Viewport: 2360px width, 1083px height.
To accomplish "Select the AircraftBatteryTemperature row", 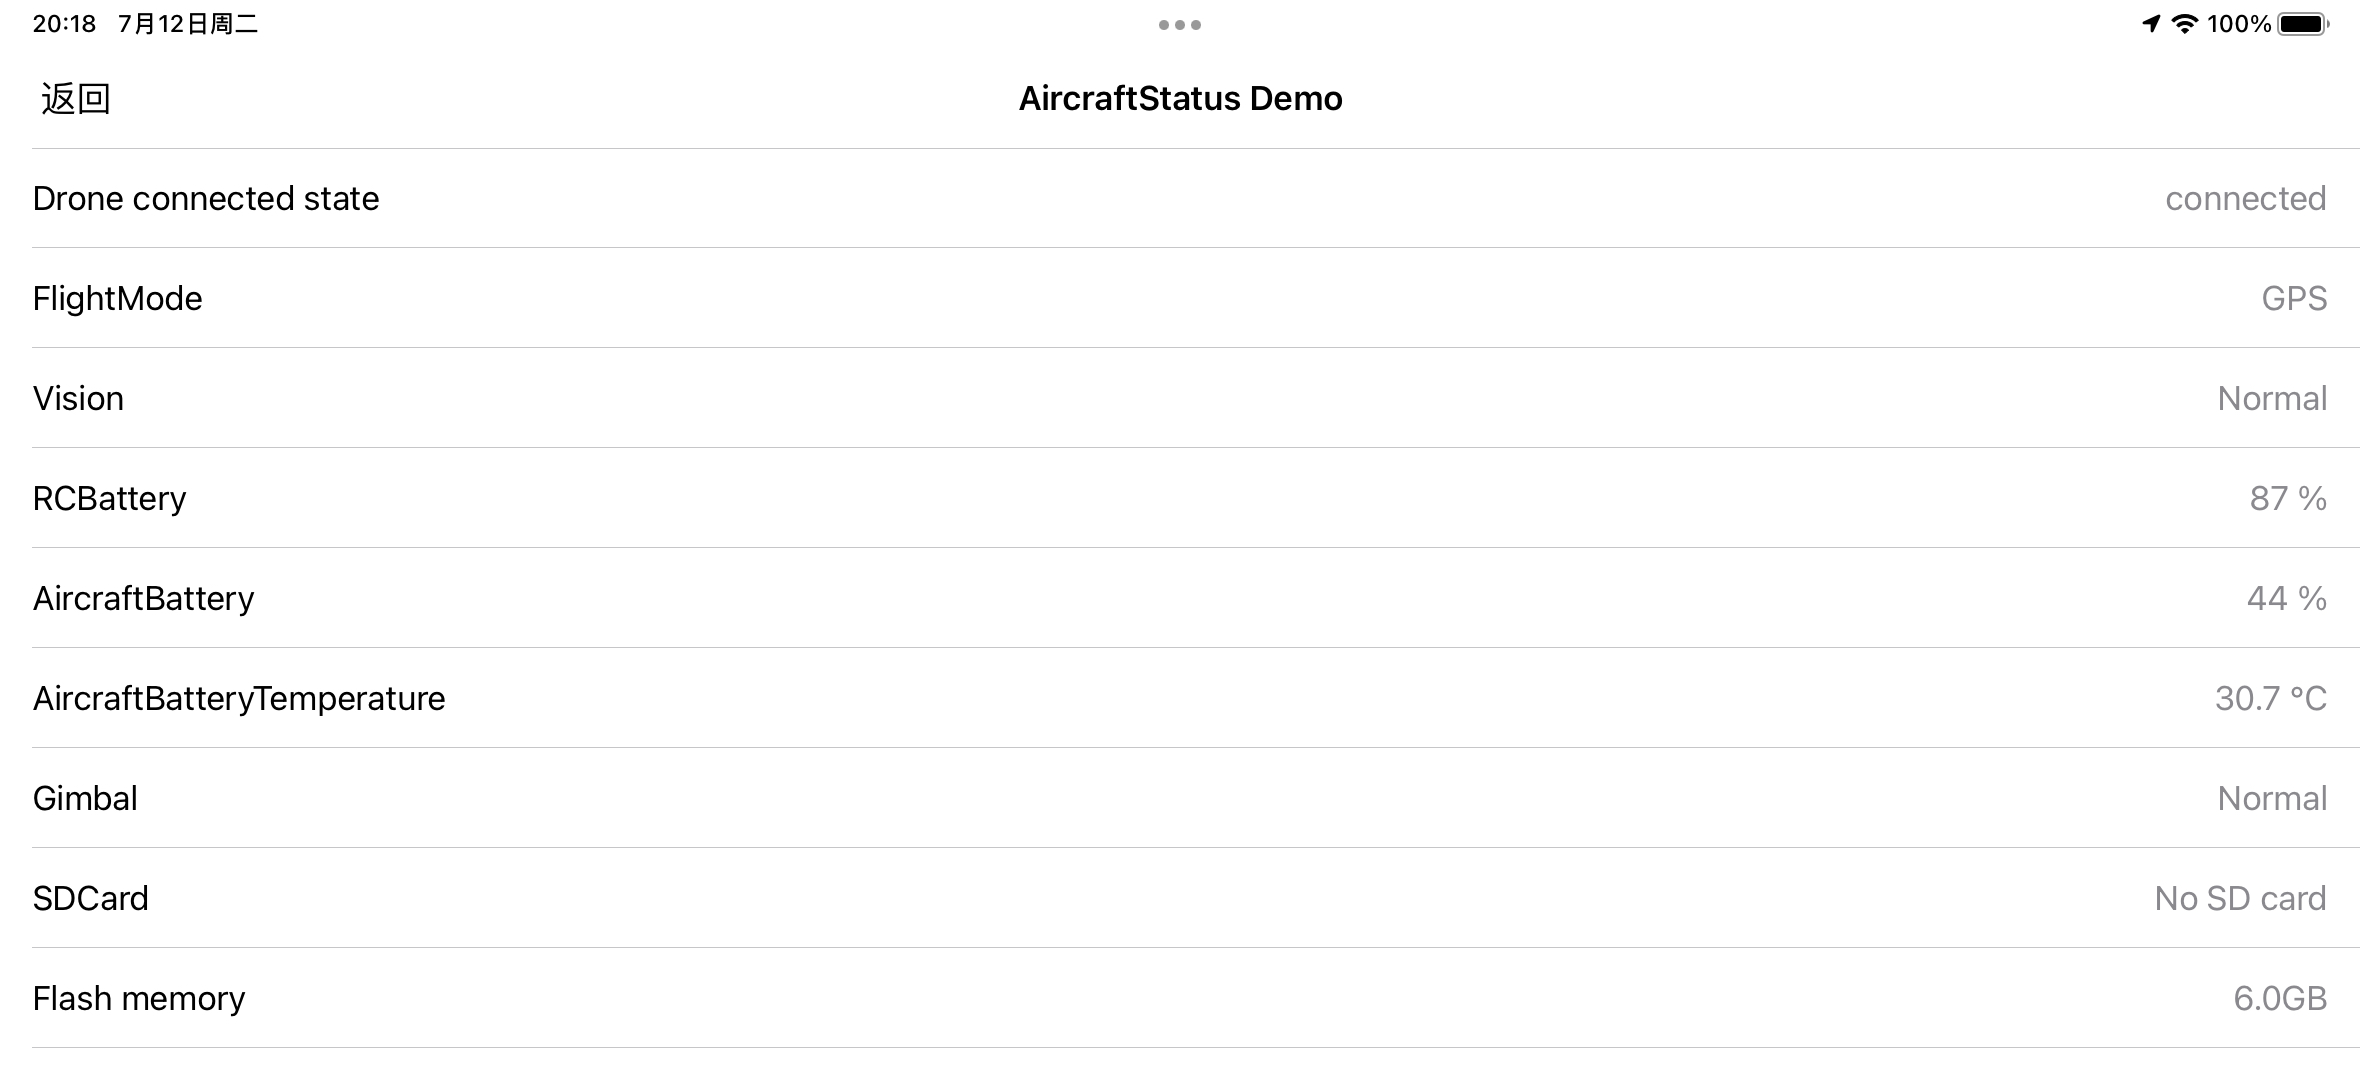I will pyautogui.click(x=1196, y=698).
